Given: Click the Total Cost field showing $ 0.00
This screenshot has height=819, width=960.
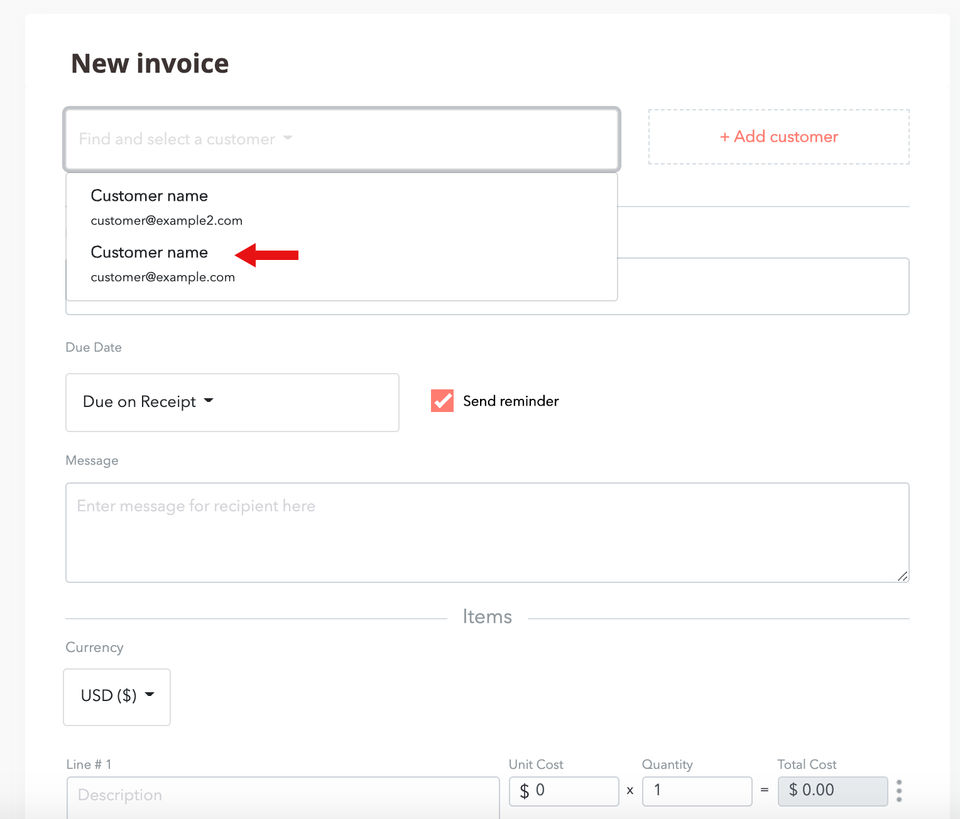Looking at the screenshot, I should pyautogui.click(x=833, y=791).
